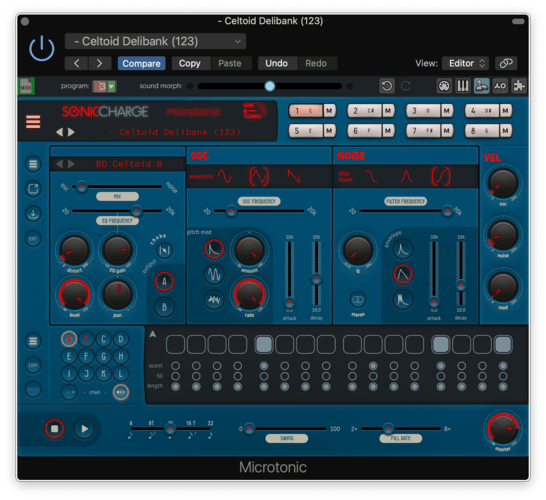Select pattern H
546x500 pixels.
(120, 356)
